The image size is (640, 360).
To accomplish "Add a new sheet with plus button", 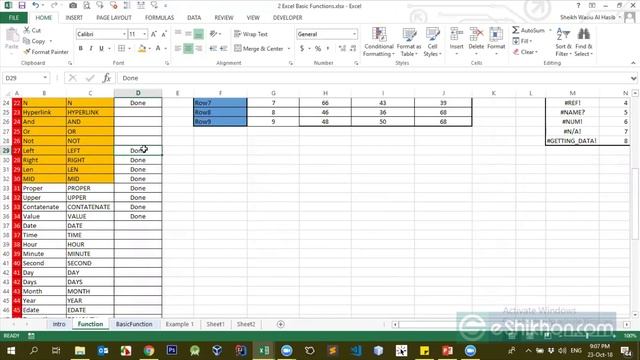I will 280,324.
